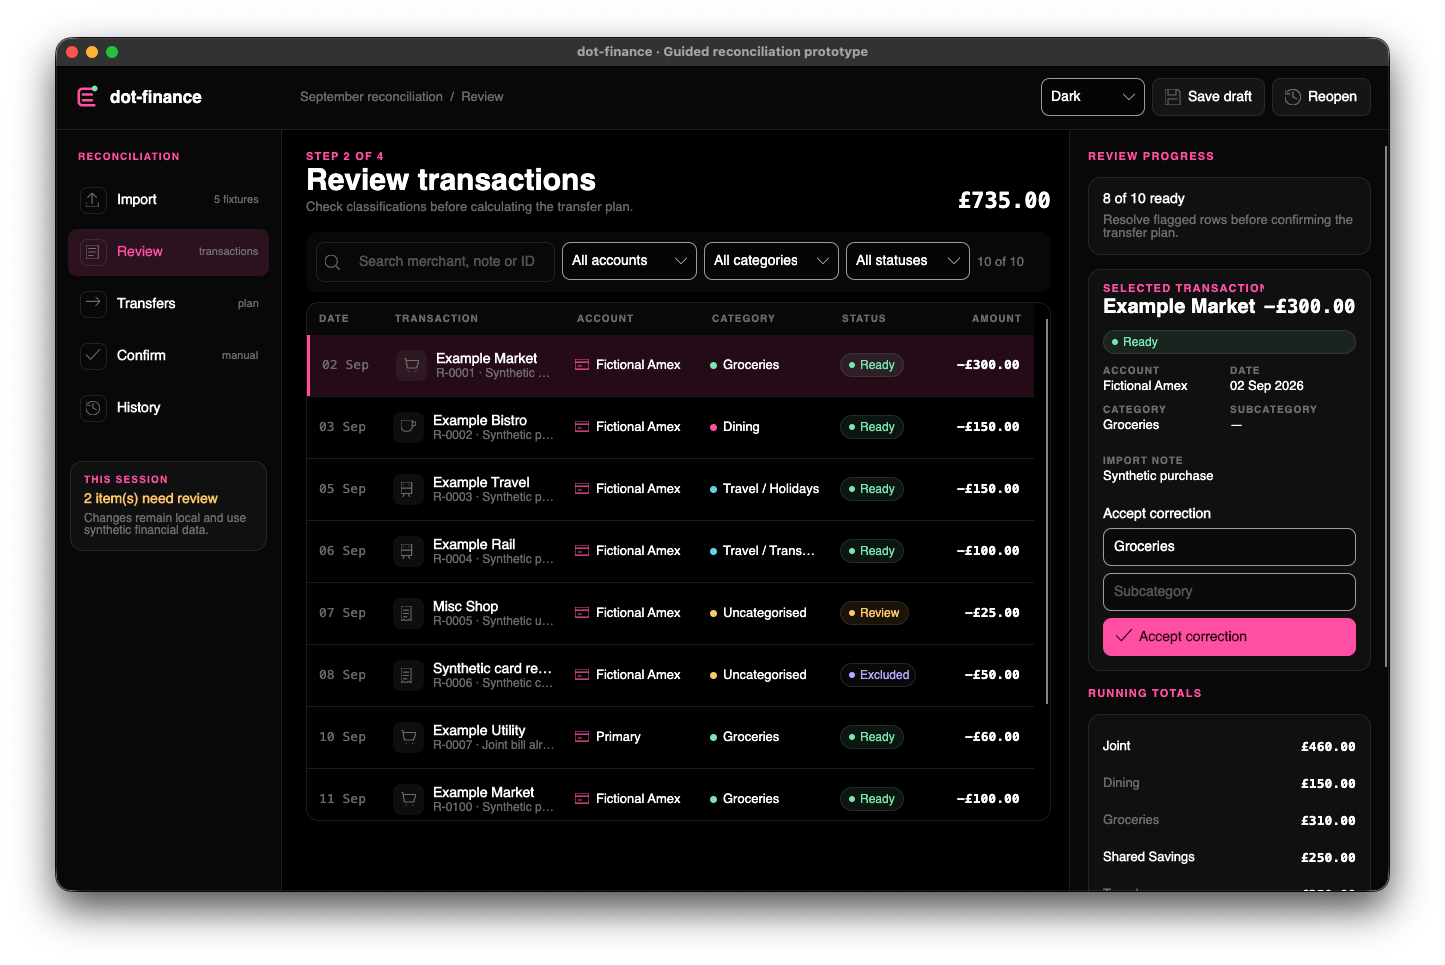This screenshot has height=965, width=1445.
Task: Click the Subcategory input field
Action: (1229, 592)
